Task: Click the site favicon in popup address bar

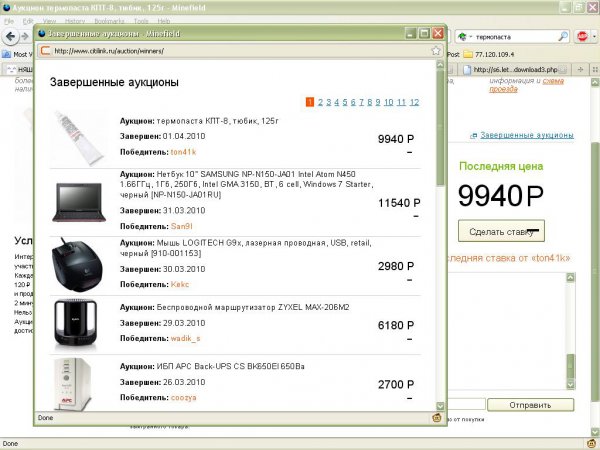Action: [x=46, y=51]
